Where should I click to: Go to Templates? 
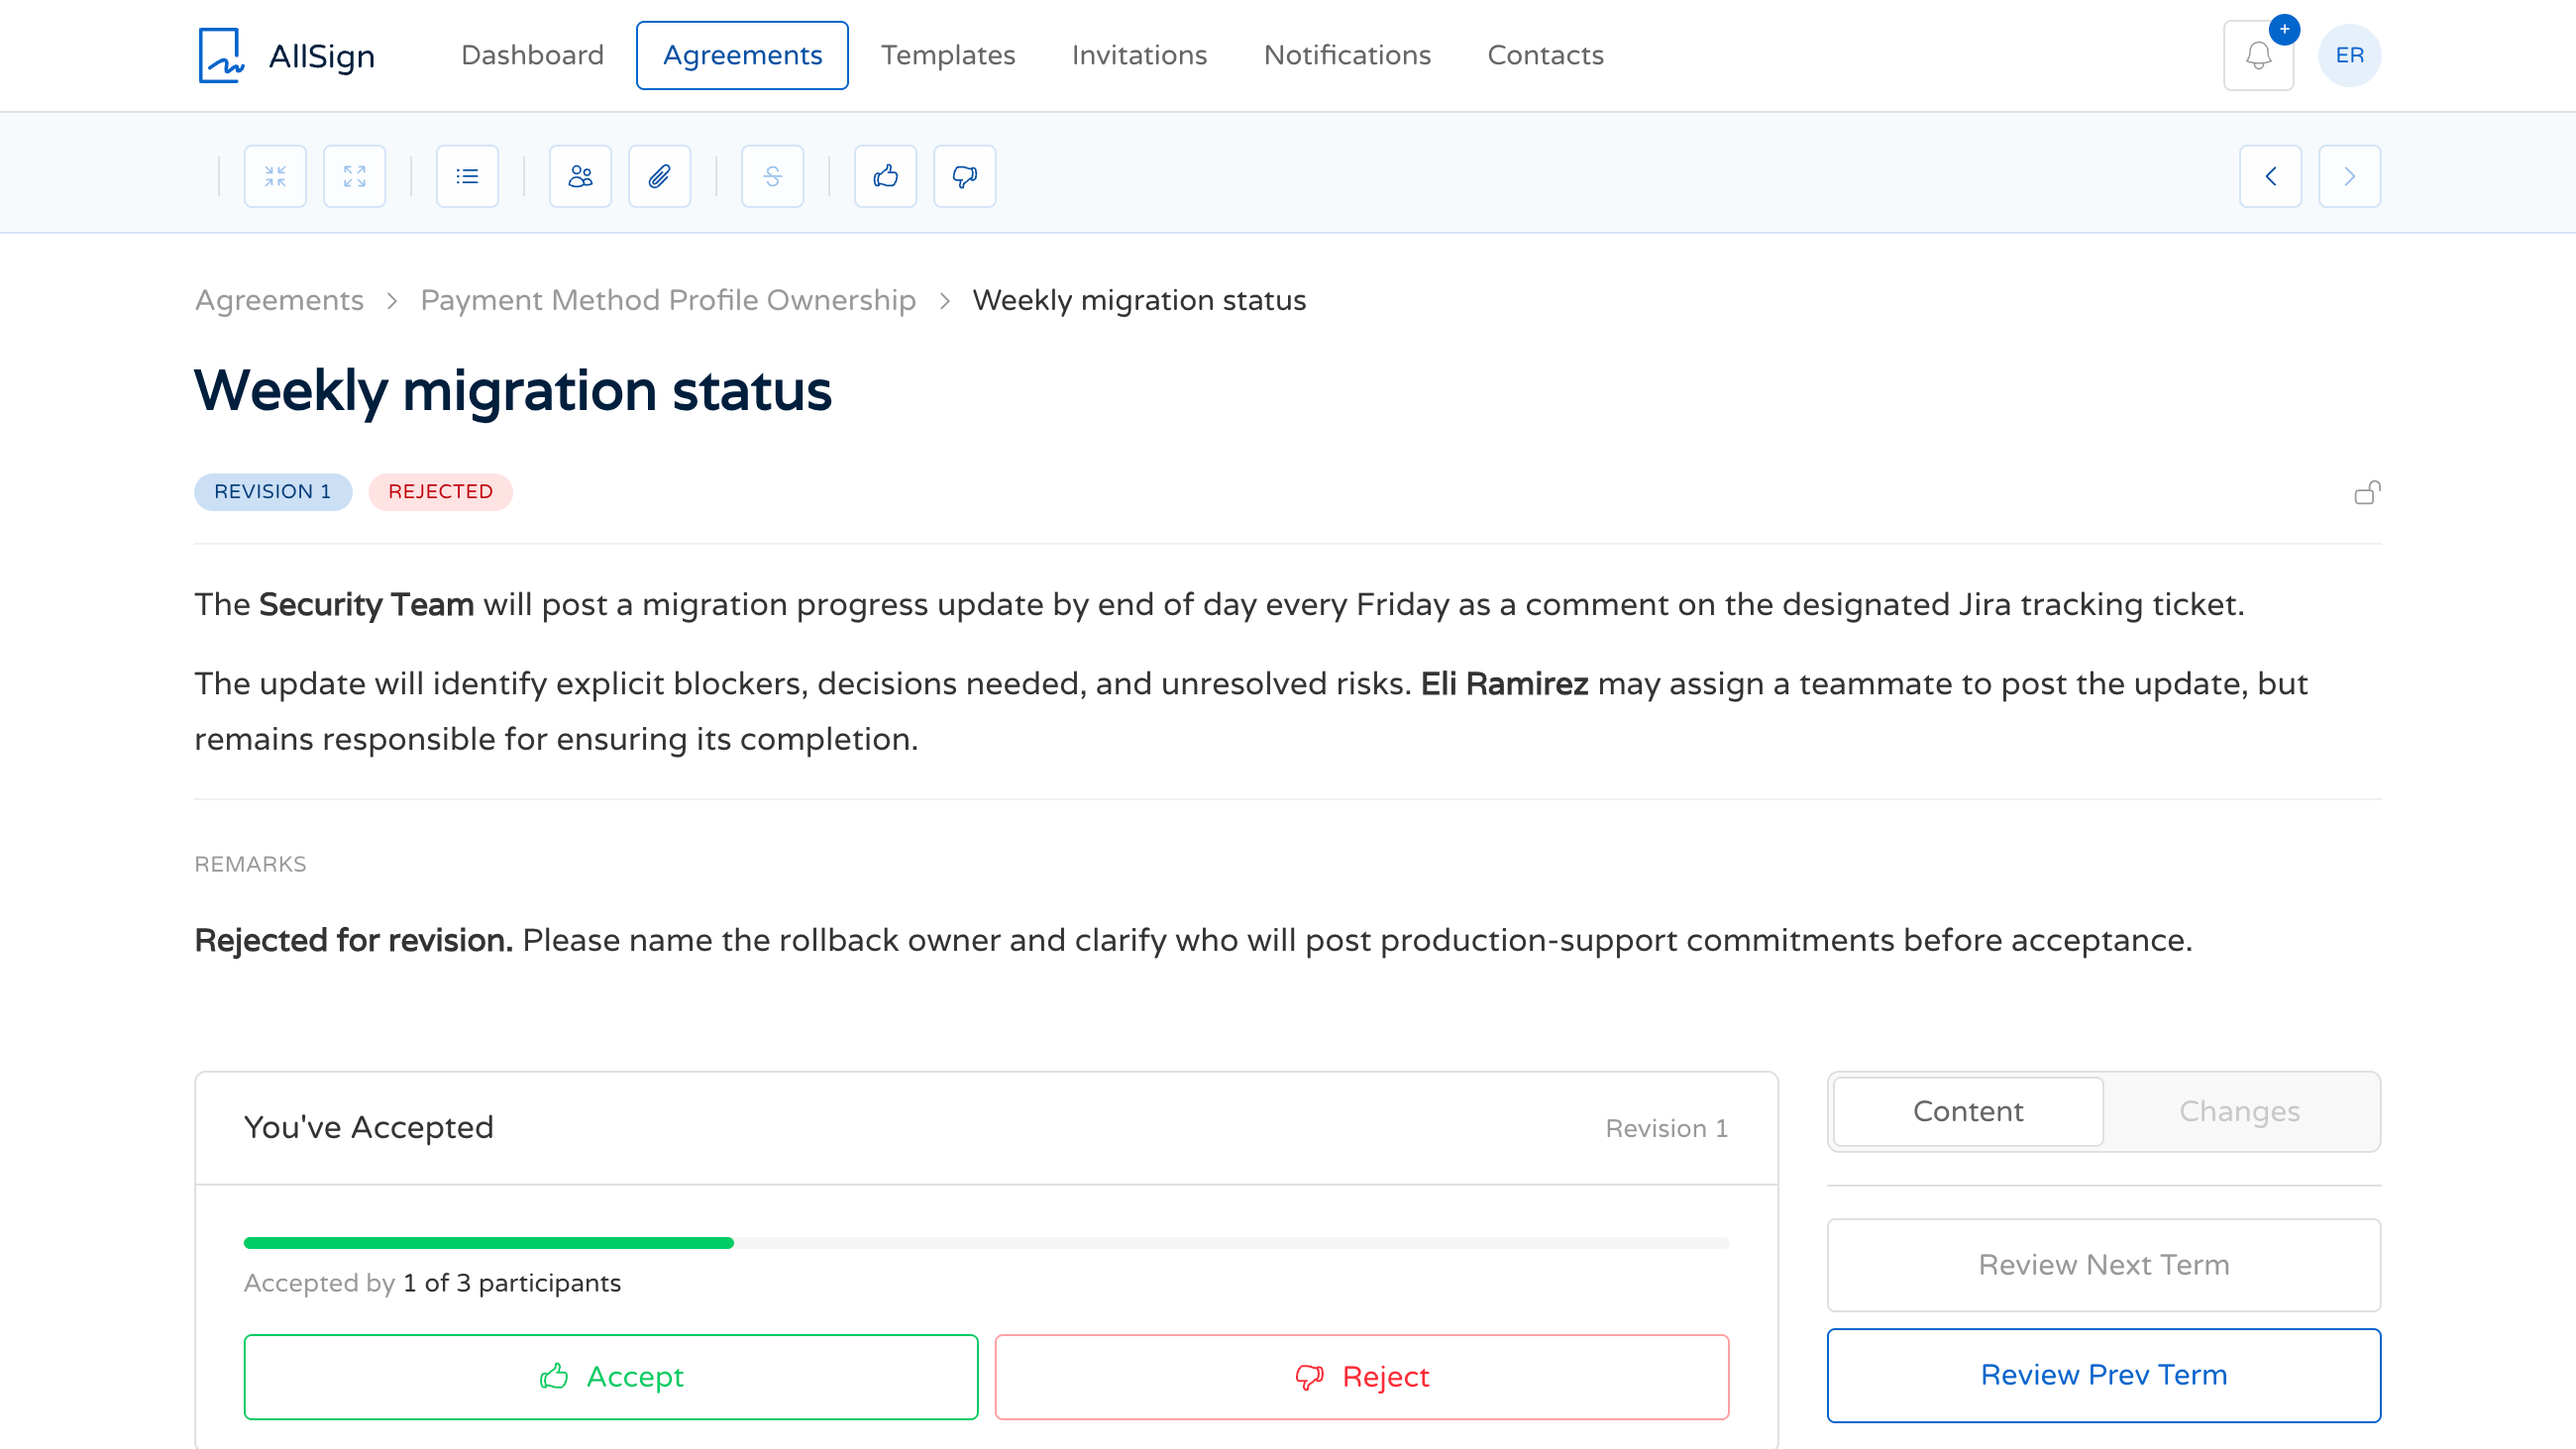point(948,55)
